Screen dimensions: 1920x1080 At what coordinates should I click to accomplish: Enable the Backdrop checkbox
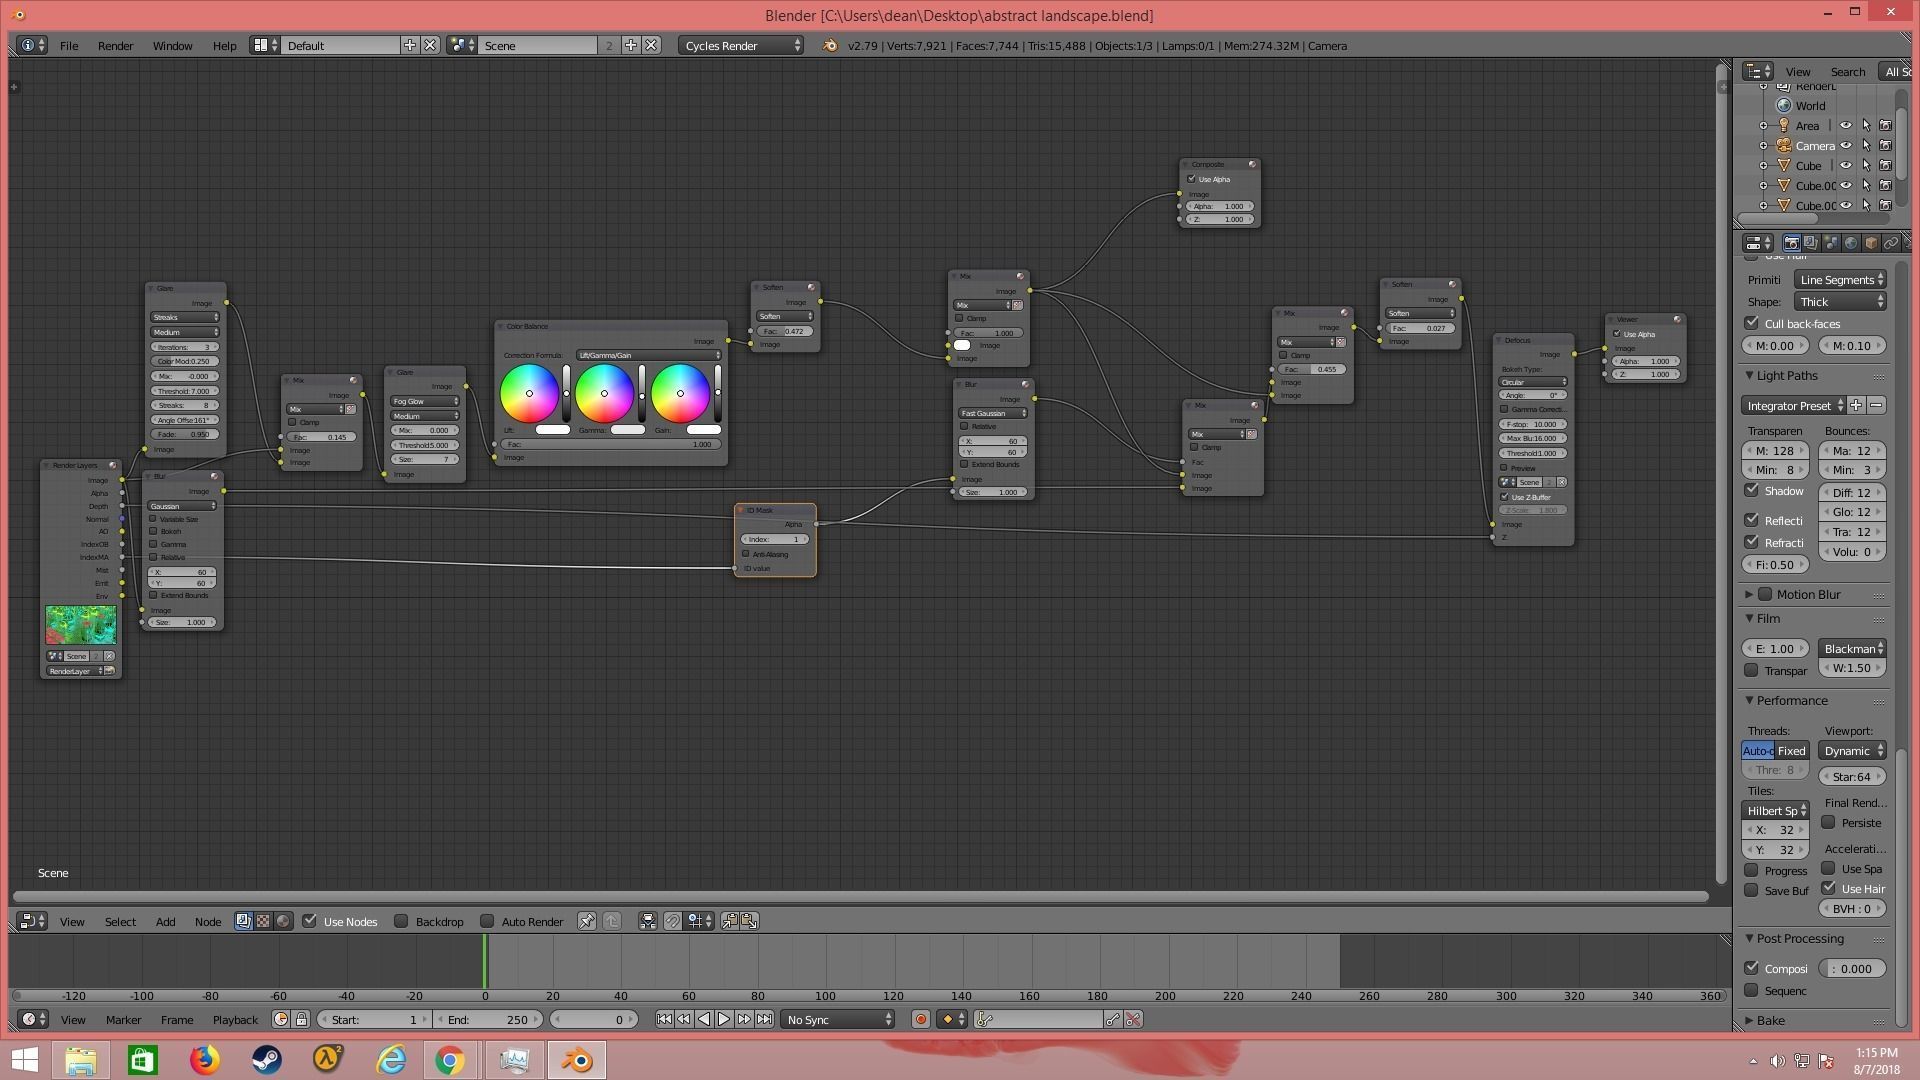coord(401,921)
